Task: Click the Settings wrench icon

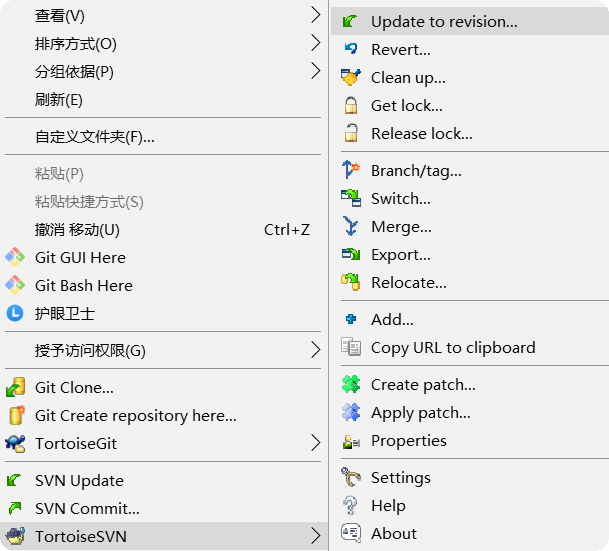Action: [x=350, y=477]
